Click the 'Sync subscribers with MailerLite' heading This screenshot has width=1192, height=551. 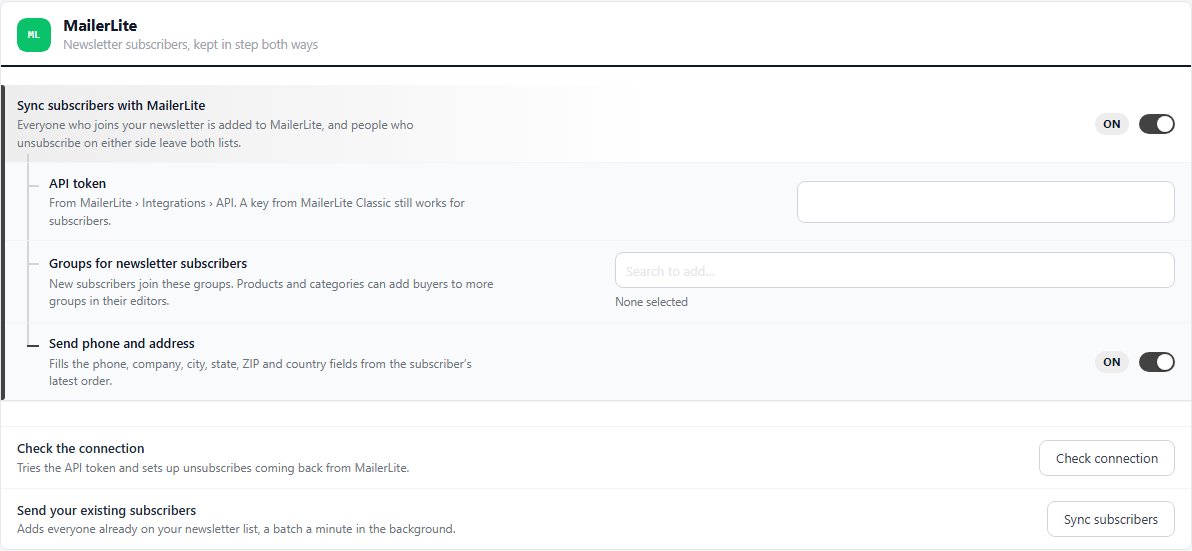click(x=111, y=106)
